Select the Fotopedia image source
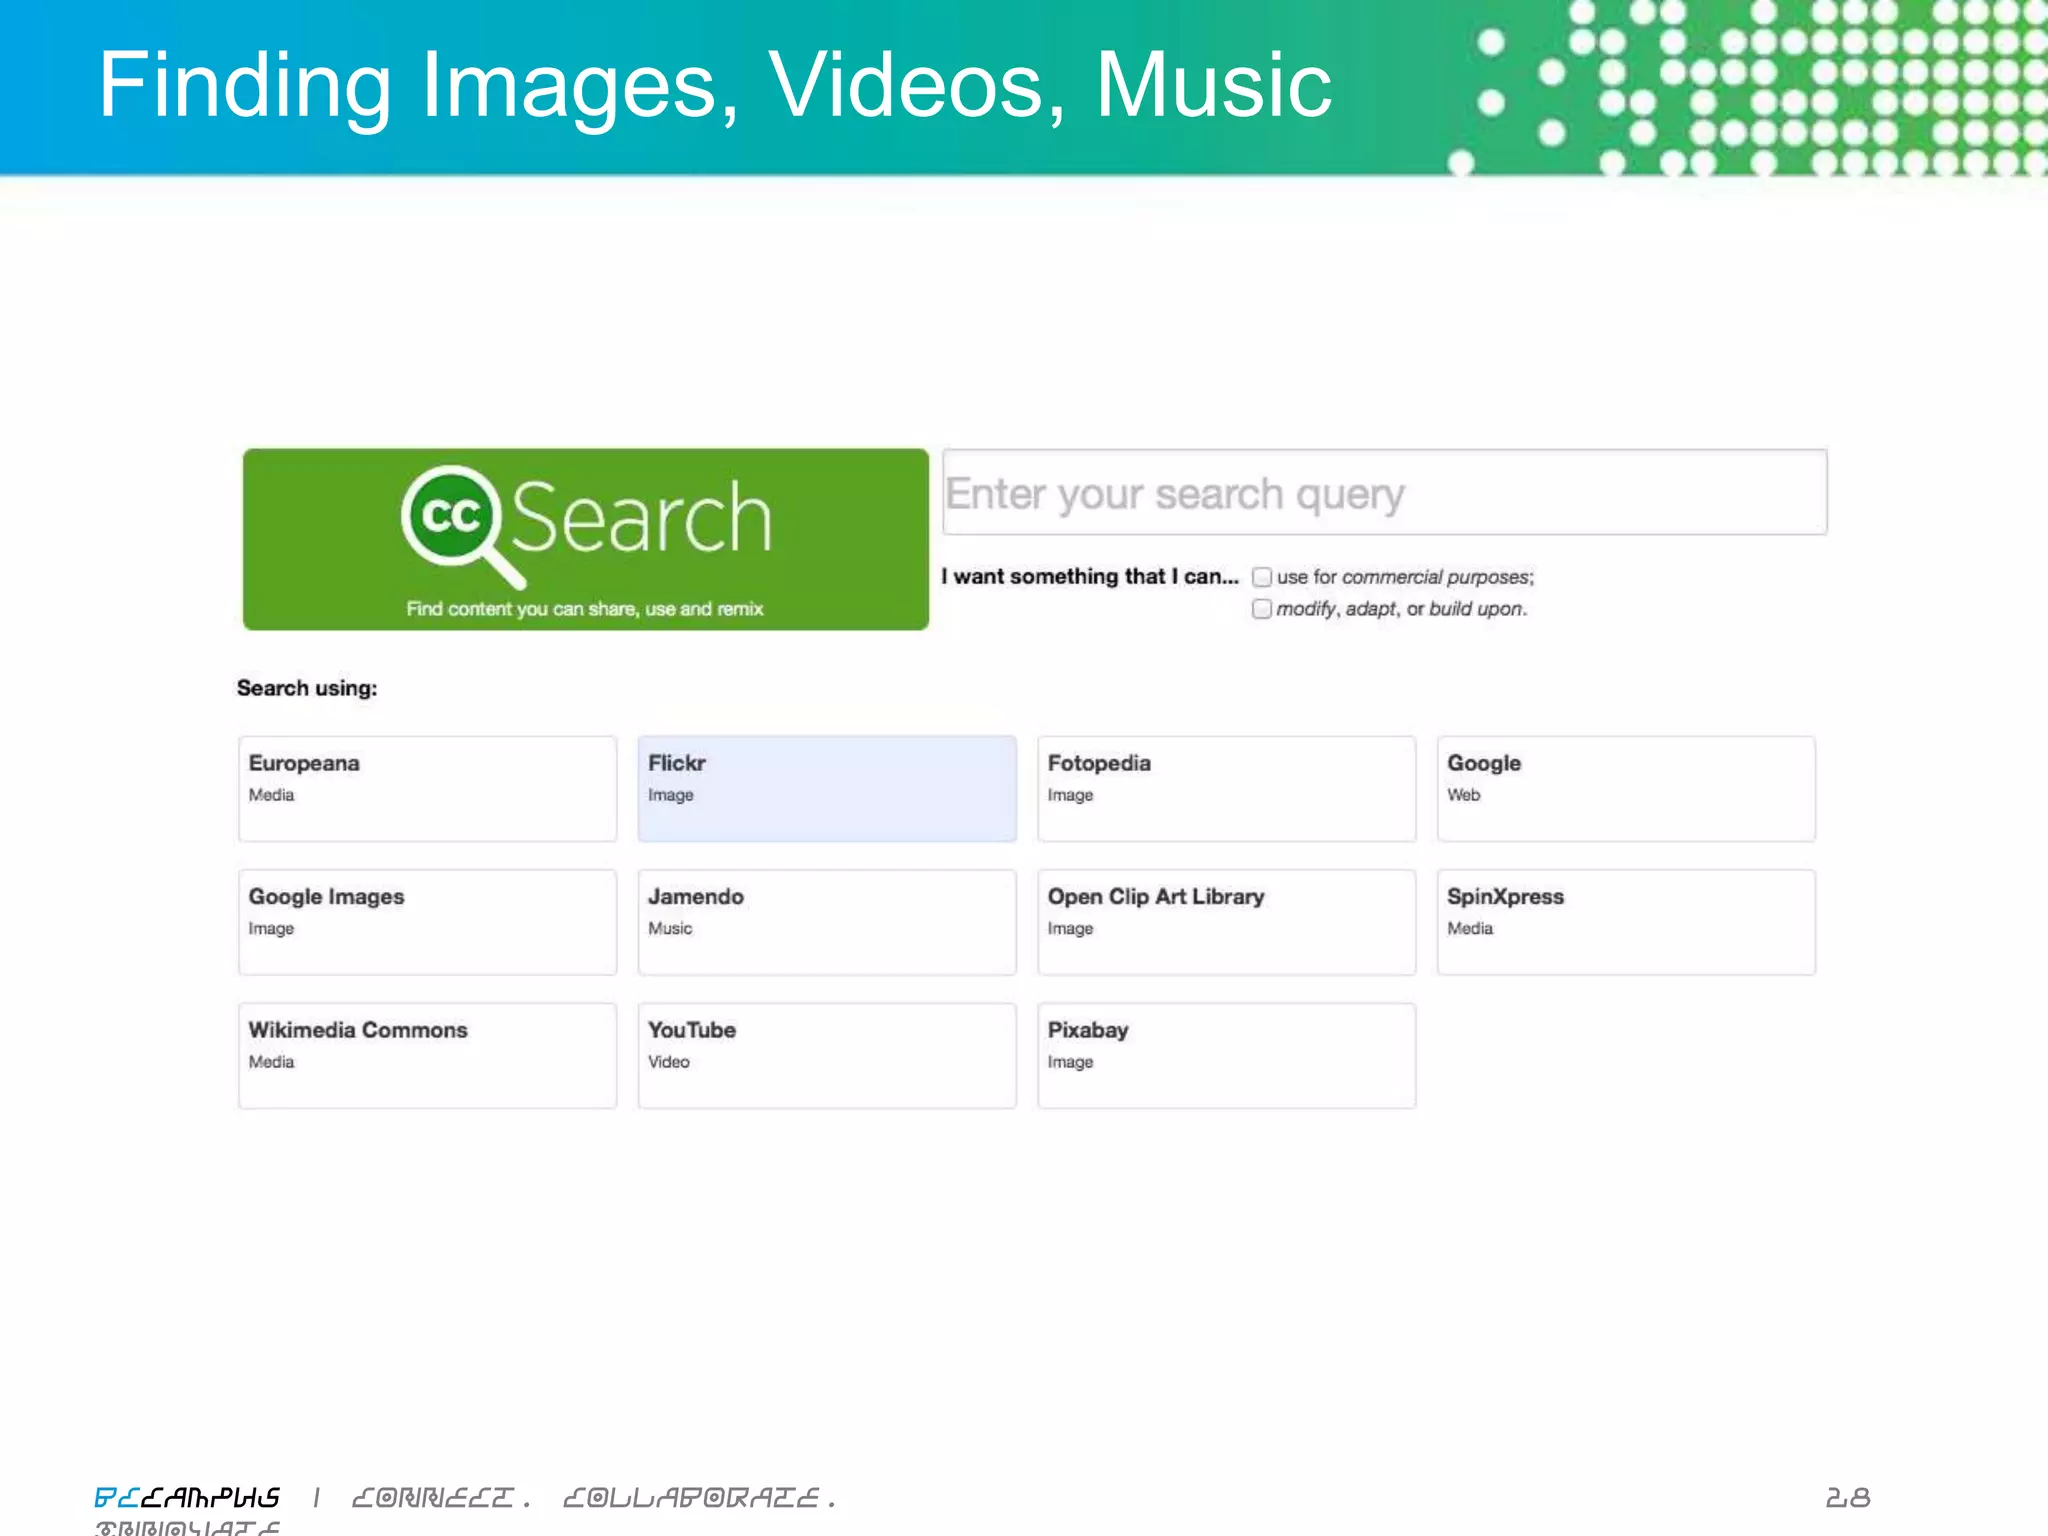2048x1536 pixels. click(1226, 788)
